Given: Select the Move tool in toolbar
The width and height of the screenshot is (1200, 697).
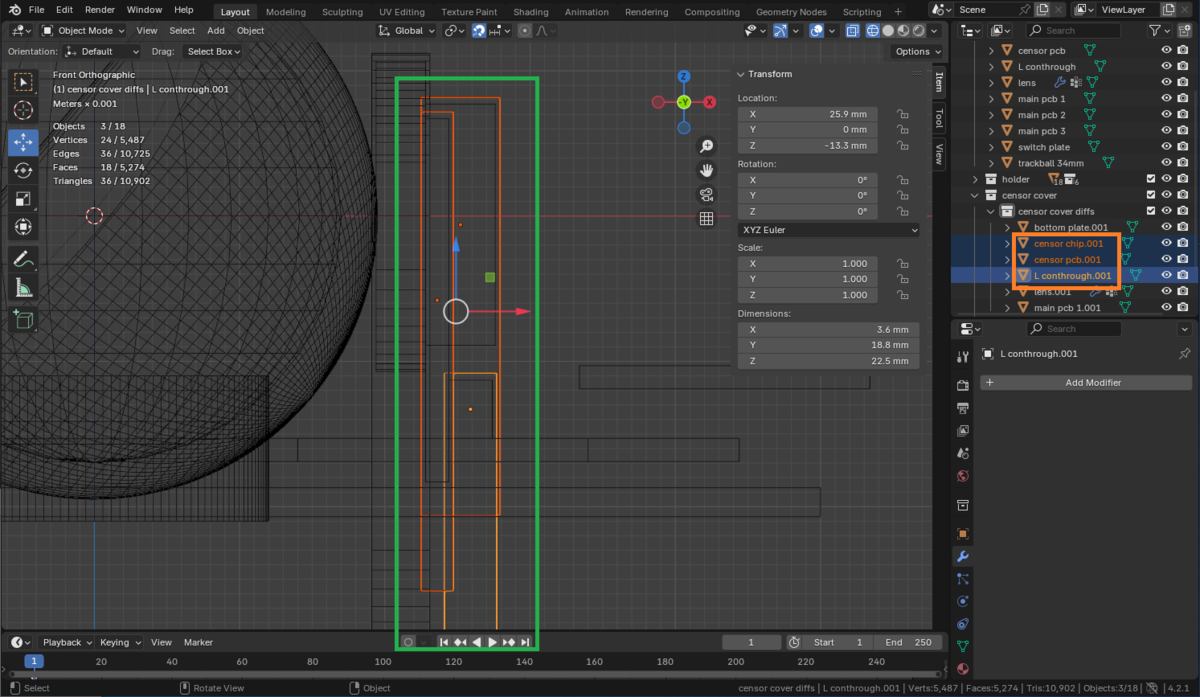Looking at the screenshot, I should tap(23, 142).
